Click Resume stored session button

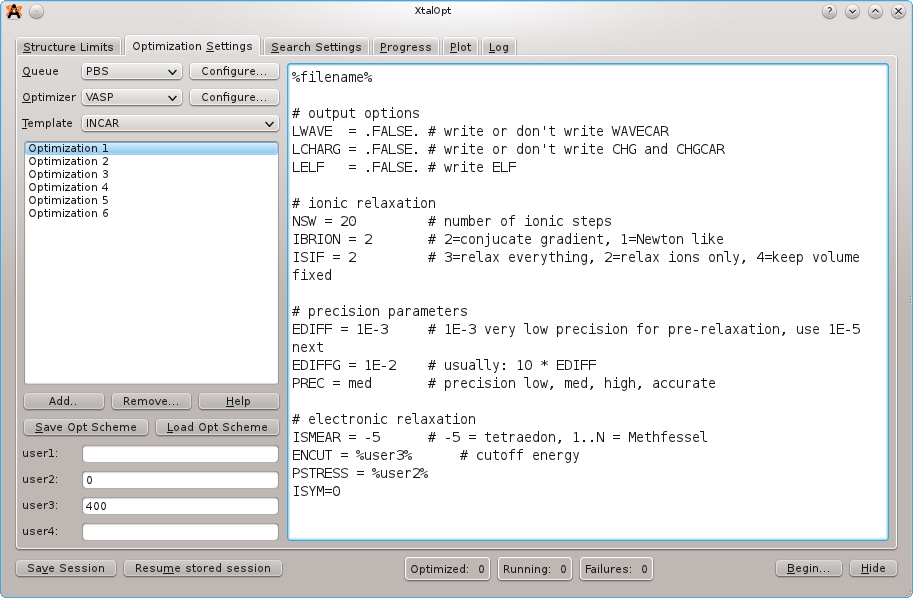pos(203,568)
